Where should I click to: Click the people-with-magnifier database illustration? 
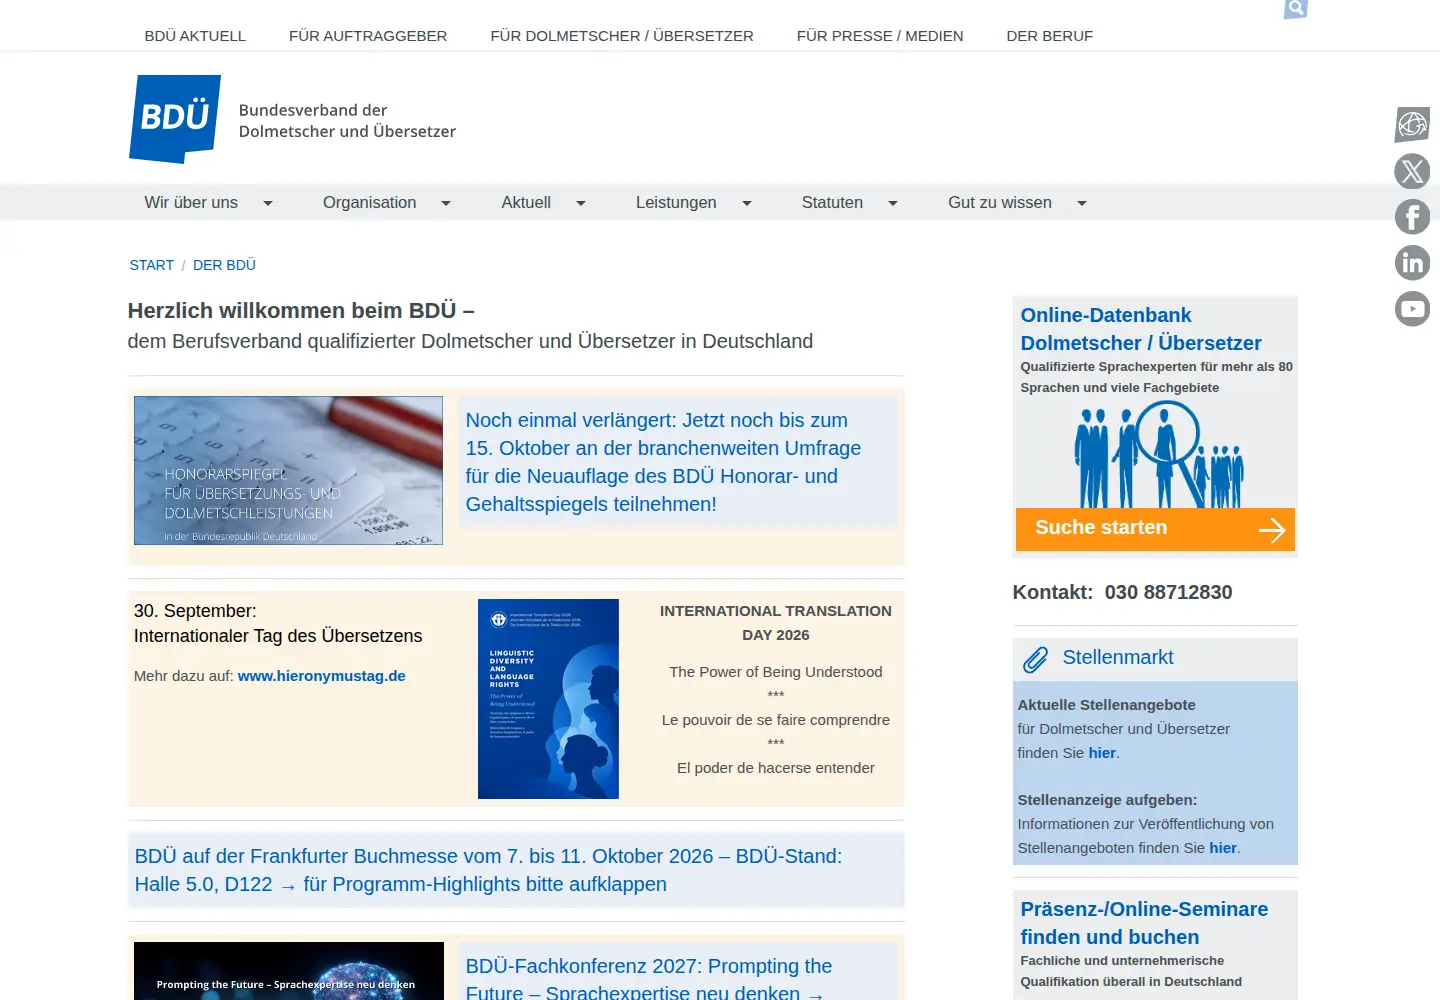tap(1158, 455)
